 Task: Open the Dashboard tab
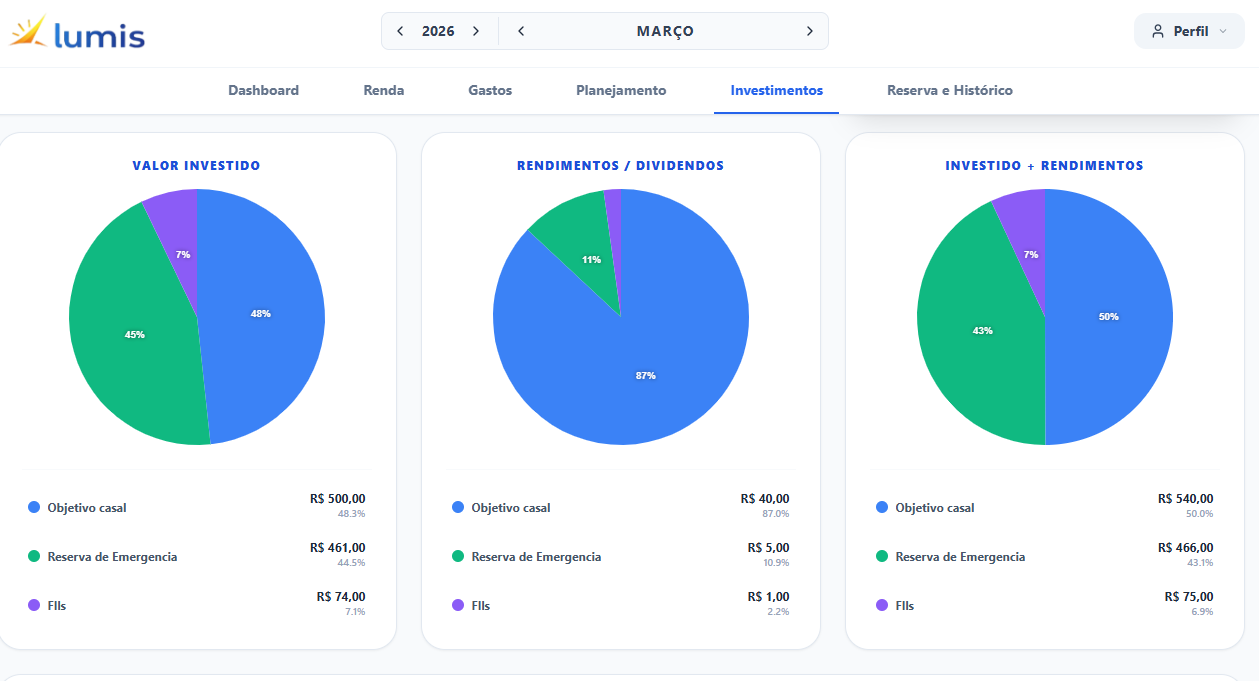point(263,90)
